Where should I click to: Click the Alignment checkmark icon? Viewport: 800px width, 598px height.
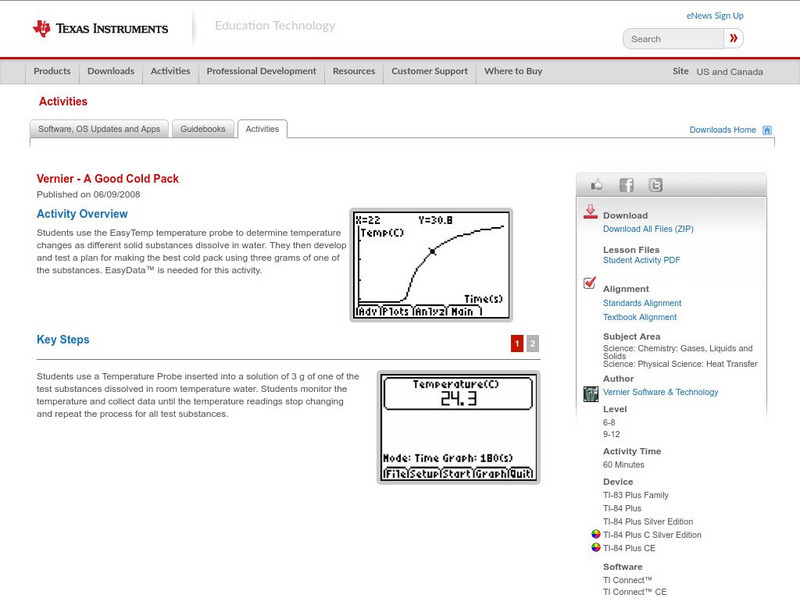(x=589, y=282)
